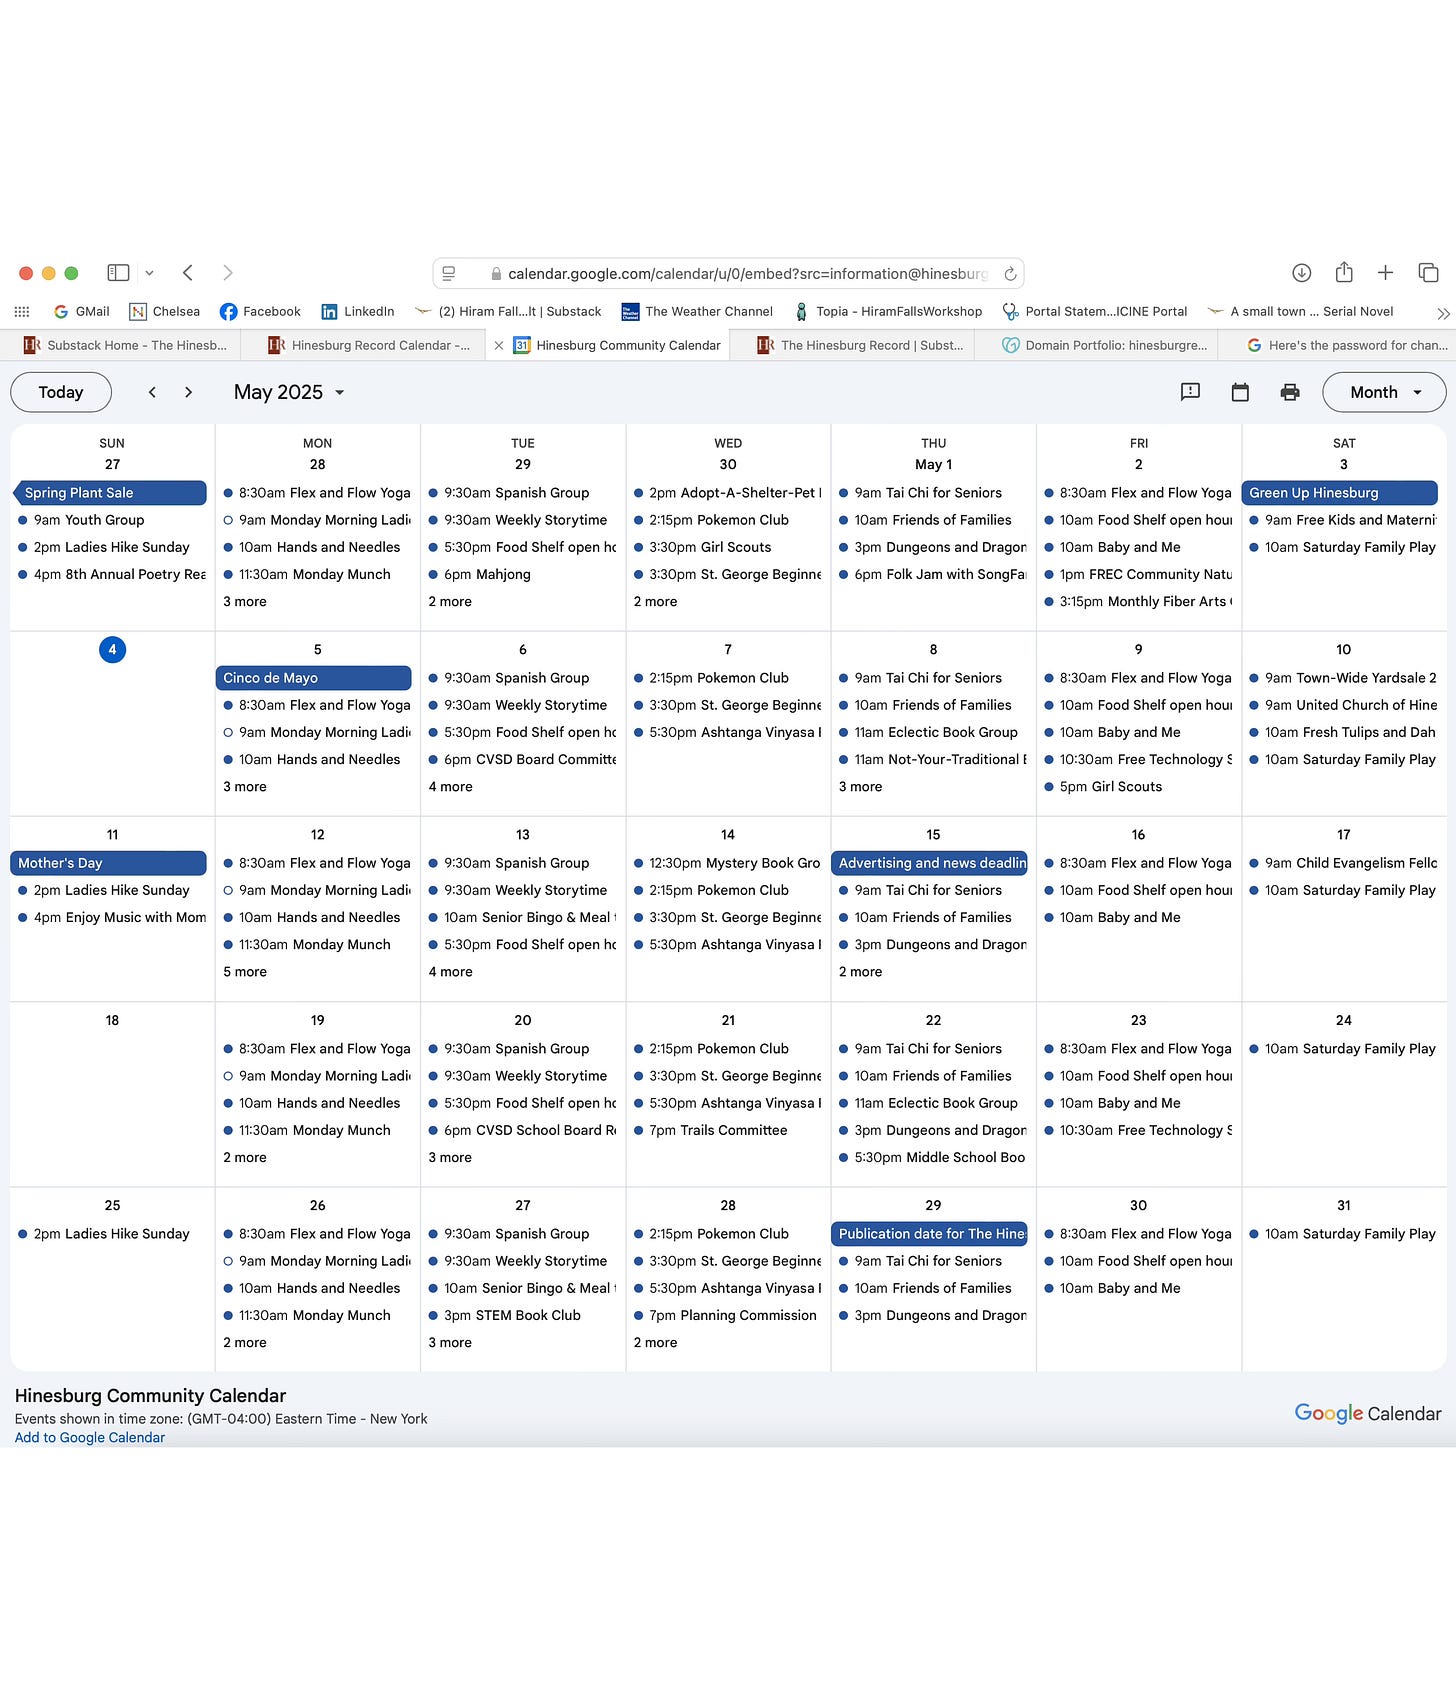Viewport: 1456px width, 1698px height.
Task: Open the Spring Plant Sale event
Action: click(x=109, y=493)
